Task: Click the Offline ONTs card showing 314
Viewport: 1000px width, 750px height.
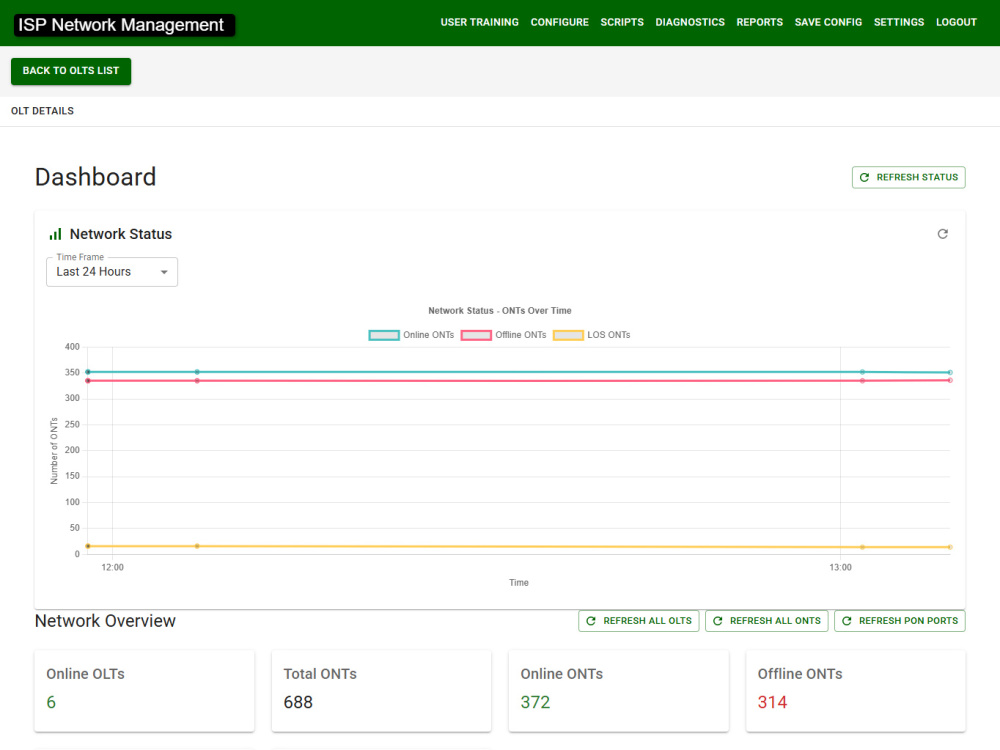Action: coord(856,691)
